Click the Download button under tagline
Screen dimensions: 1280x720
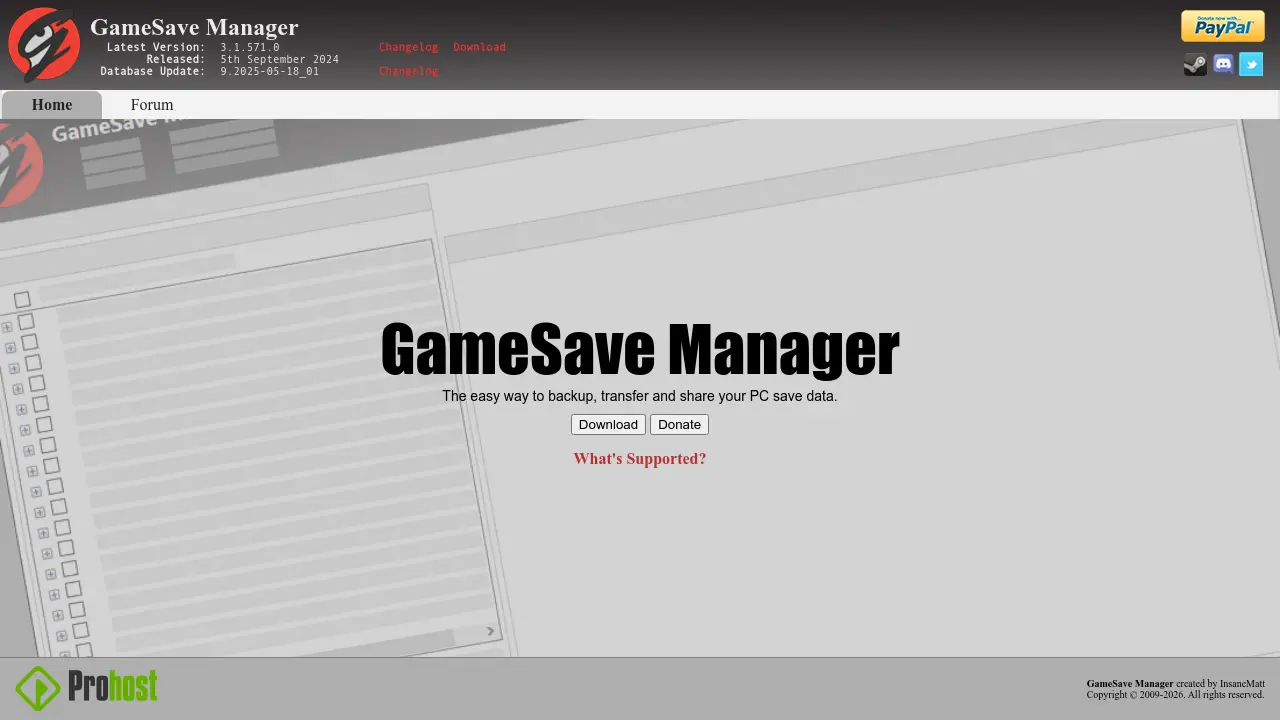608,425
